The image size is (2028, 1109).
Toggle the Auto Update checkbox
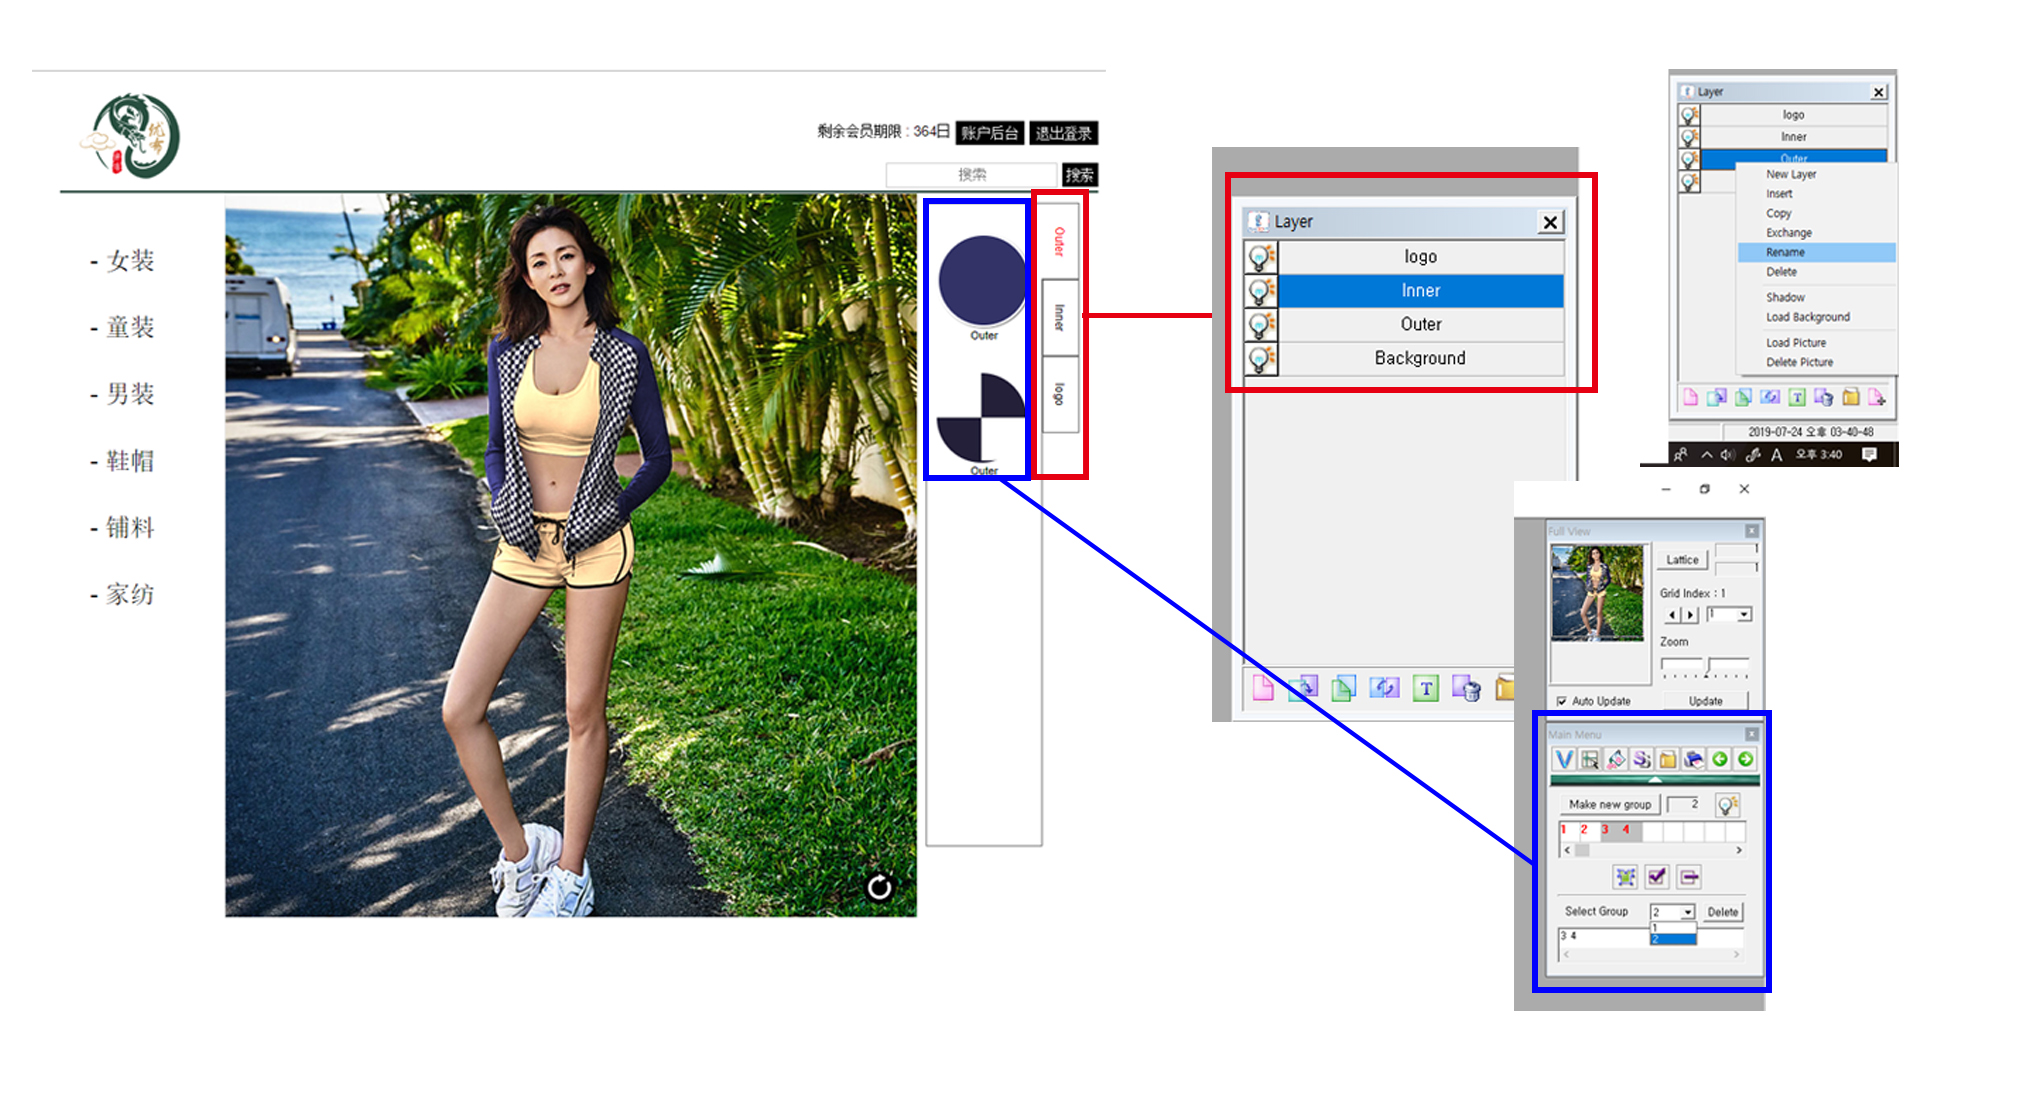pyautogui.click(x=1562, y=701)
